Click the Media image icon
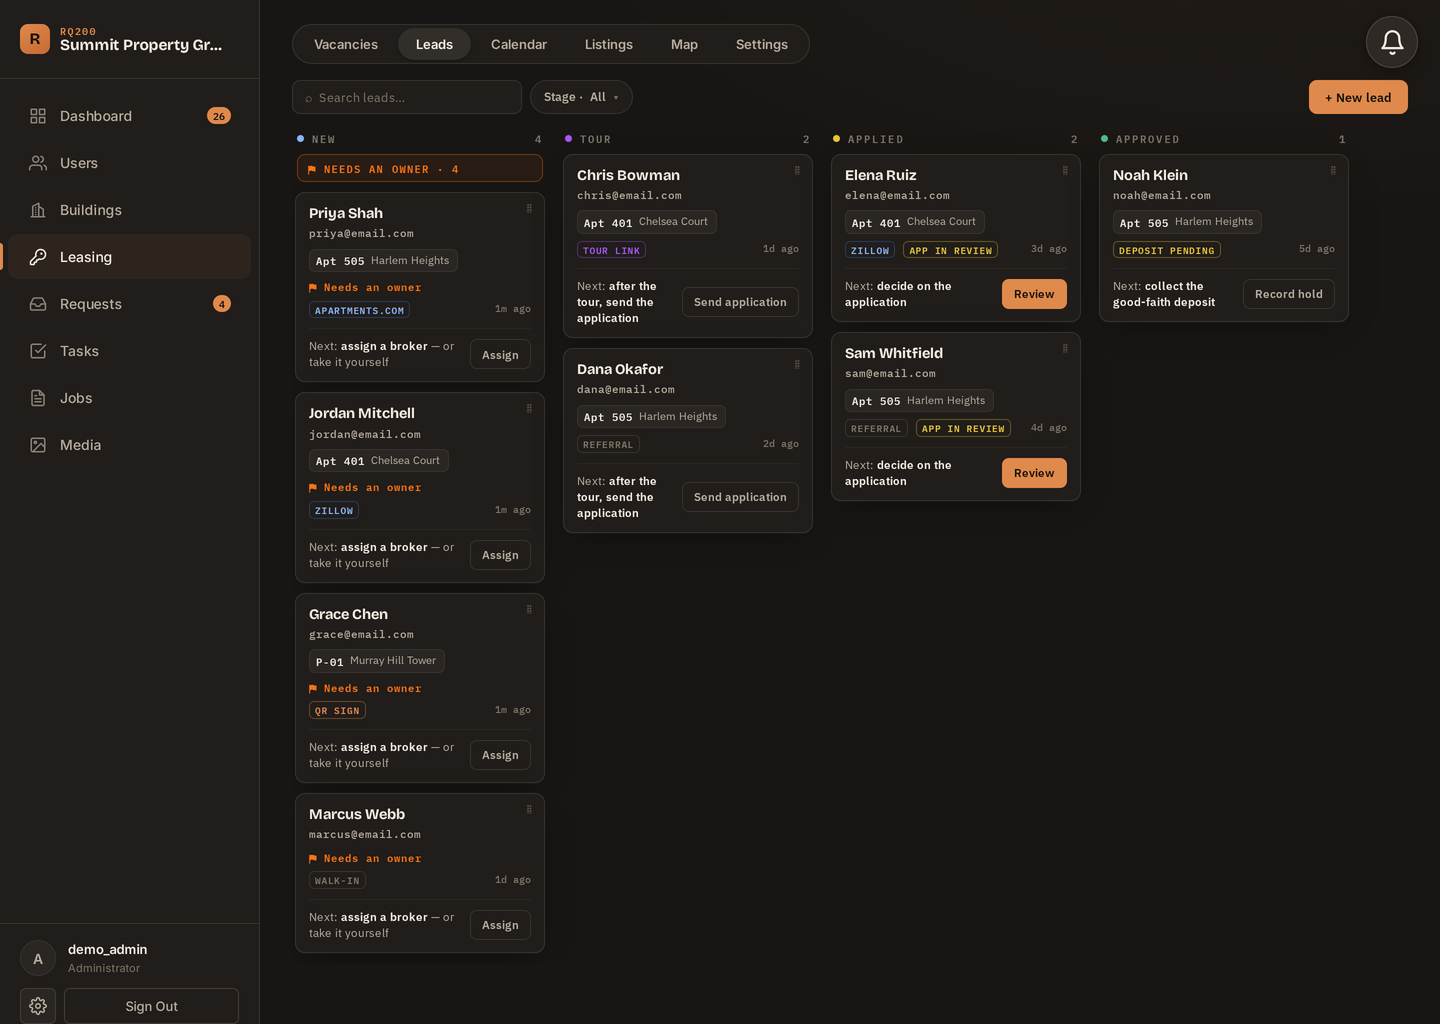Screen dimensions: 1440x1024 point(38,445)
